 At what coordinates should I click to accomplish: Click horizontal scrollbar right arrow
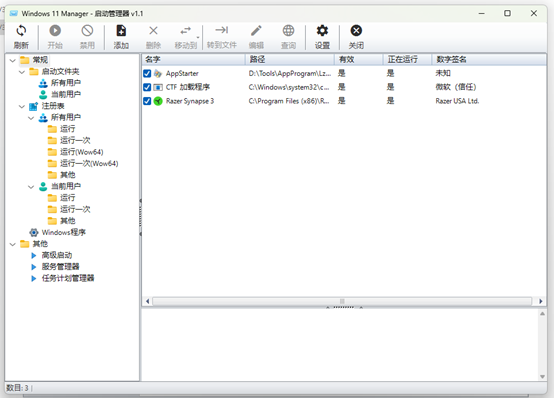click(541, 302)
